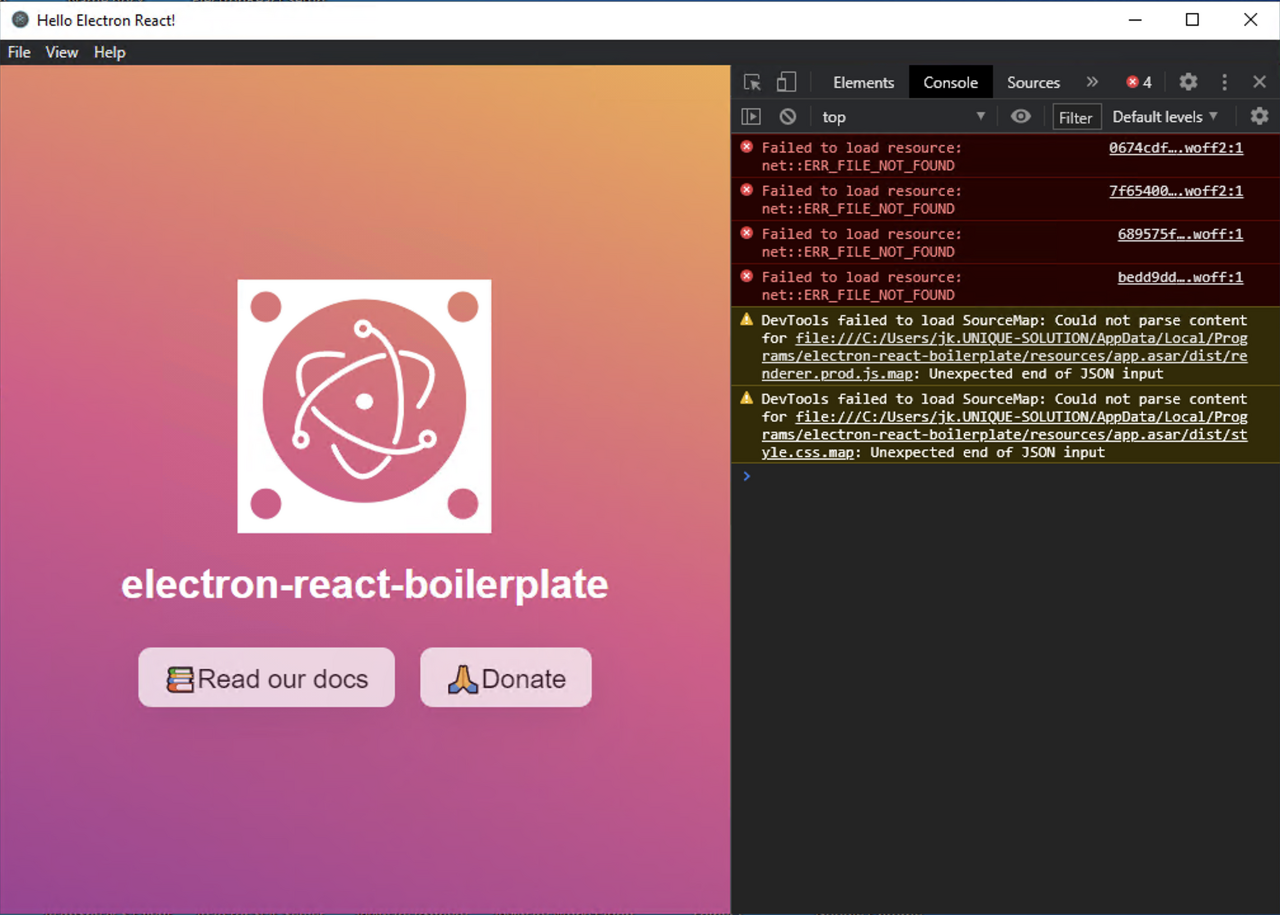The image size is (1280, 915).
Task: Open DevTools settings gear
Action: (1188, 82)
